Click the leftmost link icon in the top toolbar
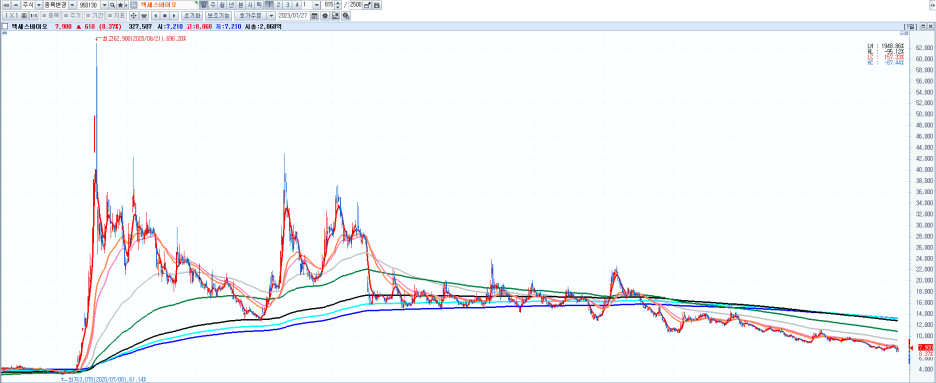This screenshot has width=936, height=383. (6, 5)
